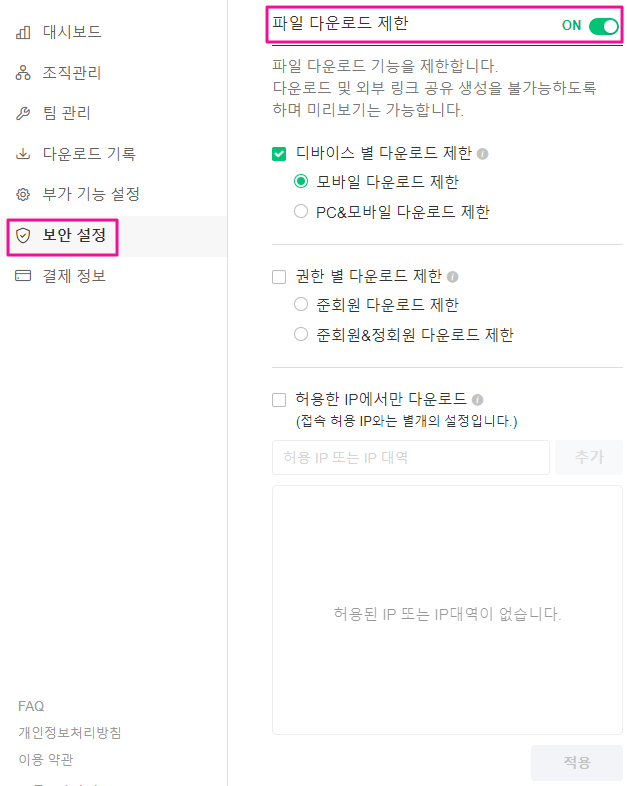This screenshot has height=786, width=627.
Task: Check the 허용한 IP에서만 다운로드 box
Action: pyautogui.click(x=279, y=399)
